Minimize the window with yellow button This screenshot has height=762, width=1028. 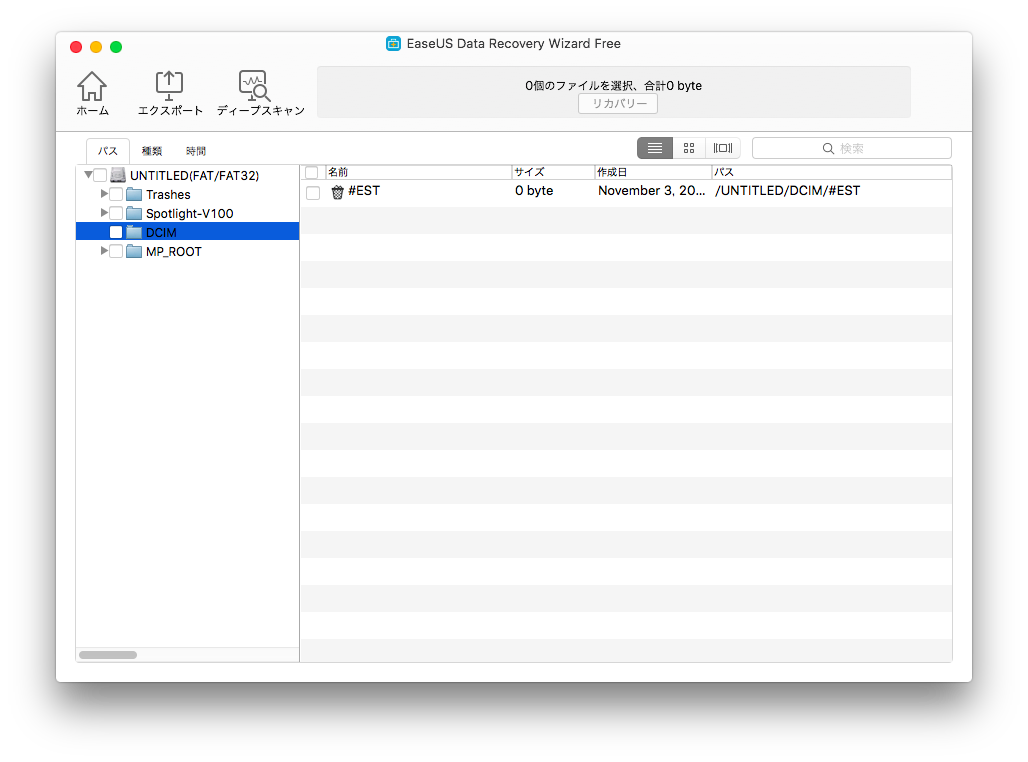click(x=96, y=47)
